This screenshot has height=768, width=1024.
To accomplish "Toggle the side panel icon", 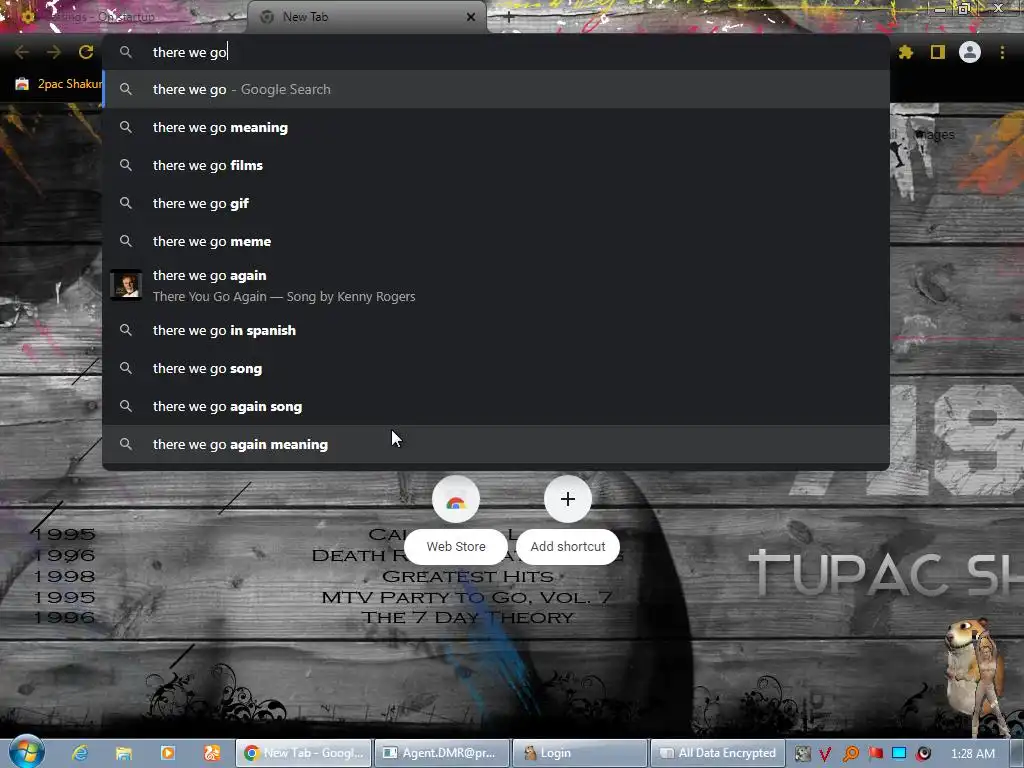I will pos(938,52).
